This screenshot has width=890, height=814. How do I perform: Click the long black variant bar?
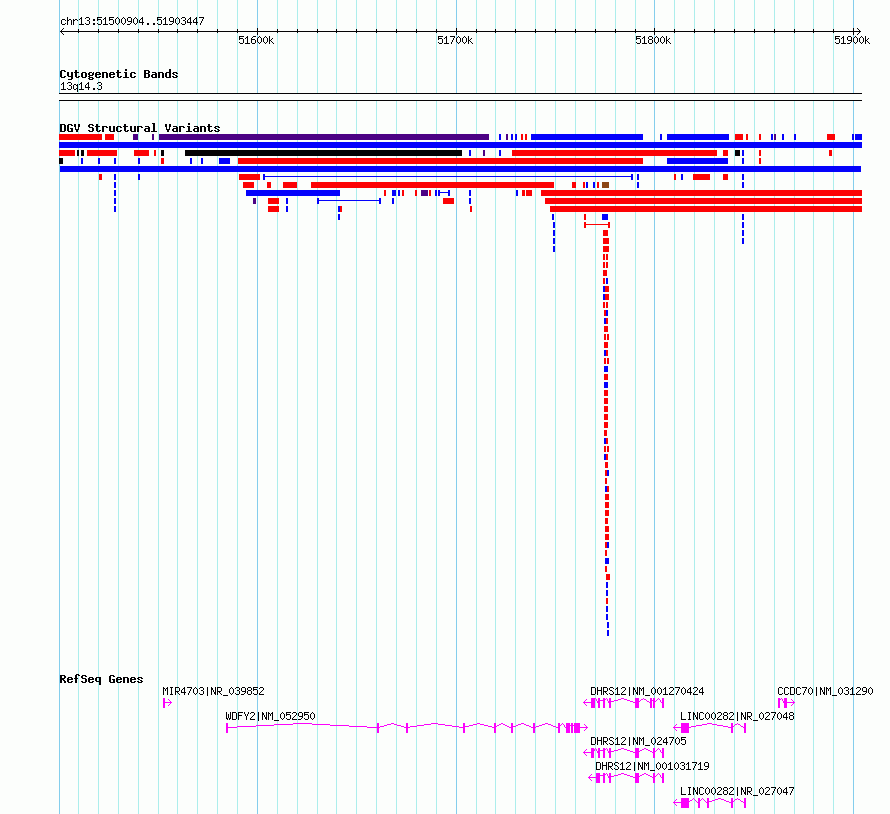[x=324, y=153]
